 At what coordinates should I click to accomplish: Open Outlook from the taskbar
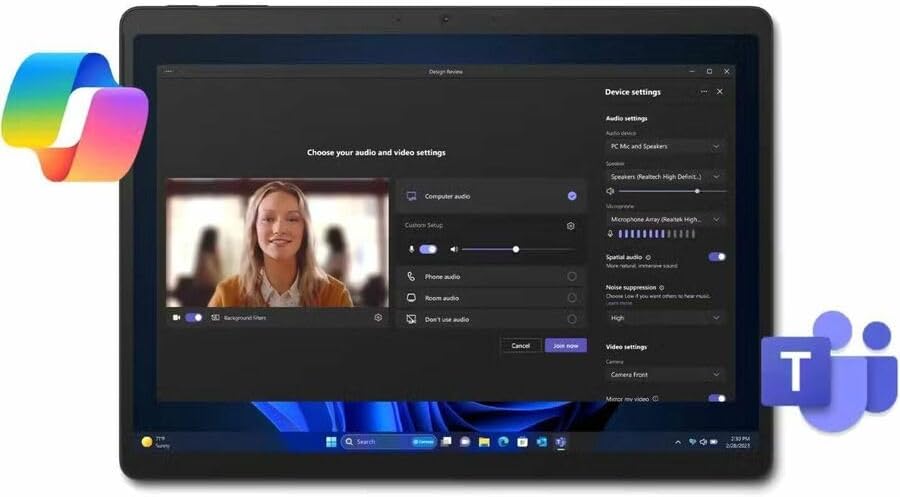coord(542,442)
